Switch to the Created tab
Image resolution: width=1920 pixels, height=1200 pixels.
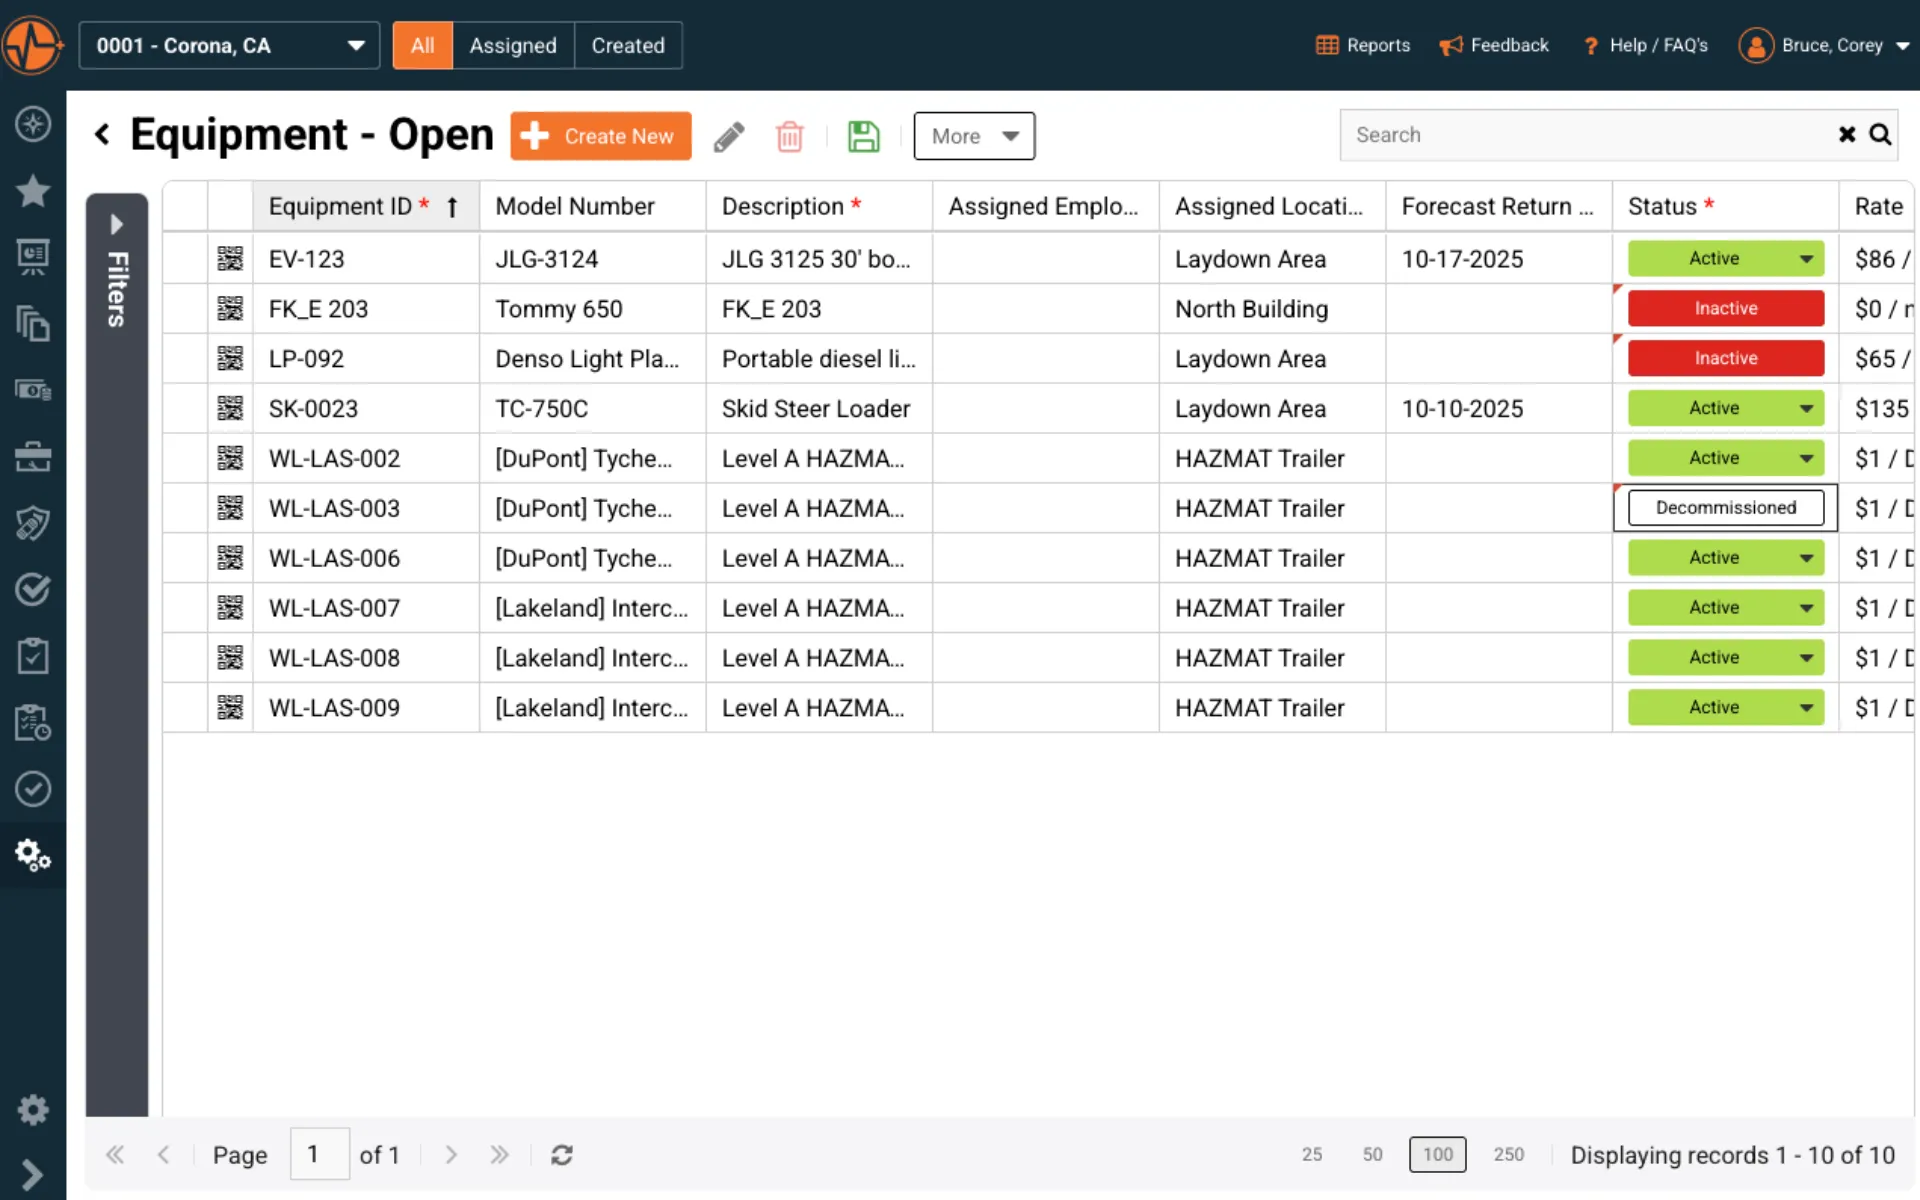pyautogui.click(x=628, y=46)
